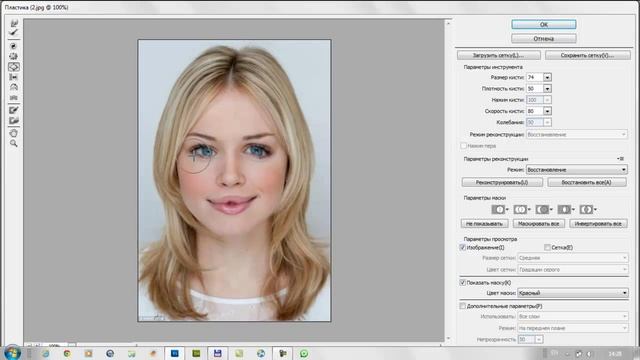Select the Mirror tool
This screenshot has width=640, height=360.
pos(14,87)
